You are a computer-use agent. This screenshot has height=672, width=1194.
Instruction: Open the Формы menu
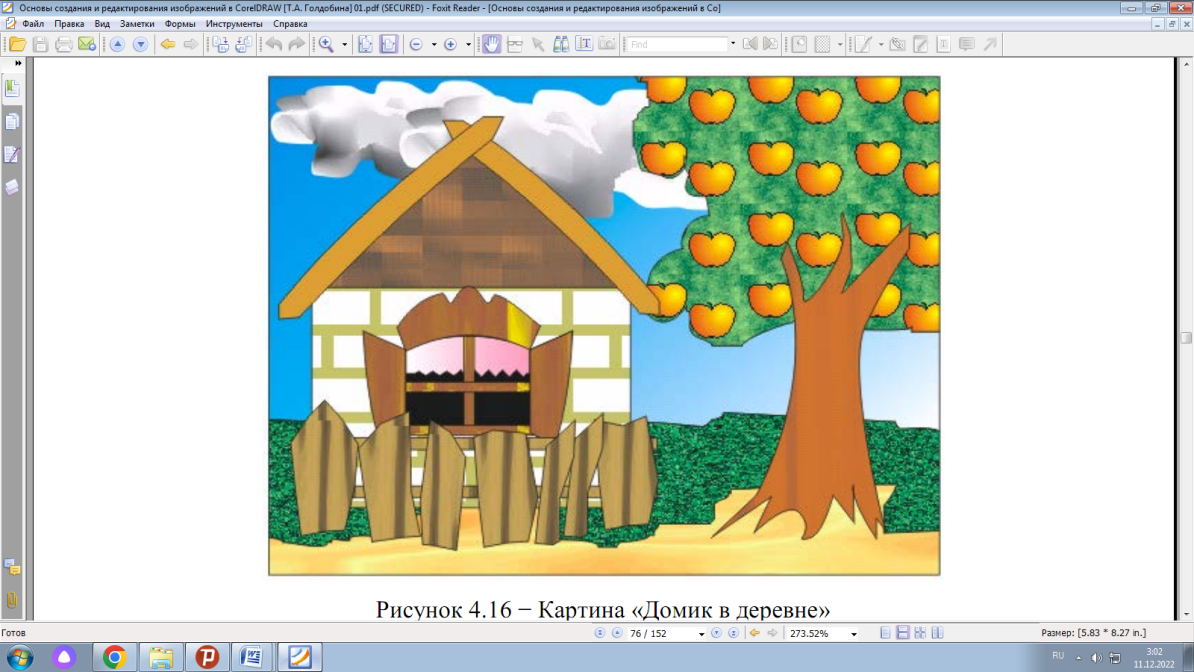point(180,24)
